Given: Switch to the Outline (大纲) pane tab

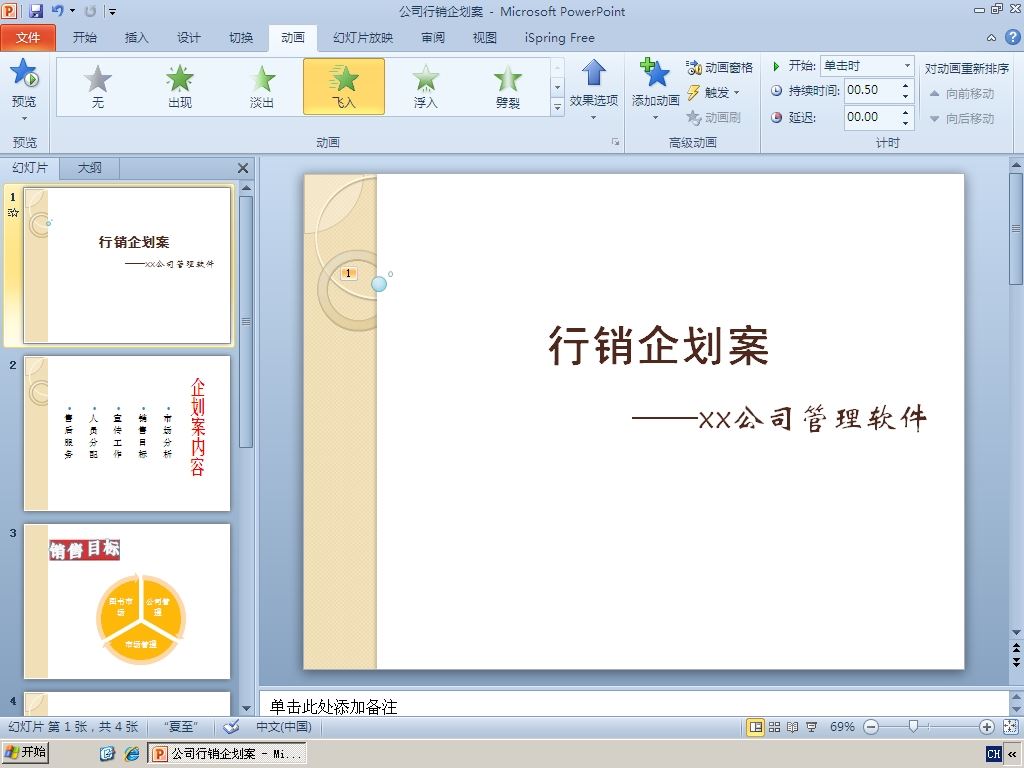Looking at the screenshot, I should pos(89,168).
